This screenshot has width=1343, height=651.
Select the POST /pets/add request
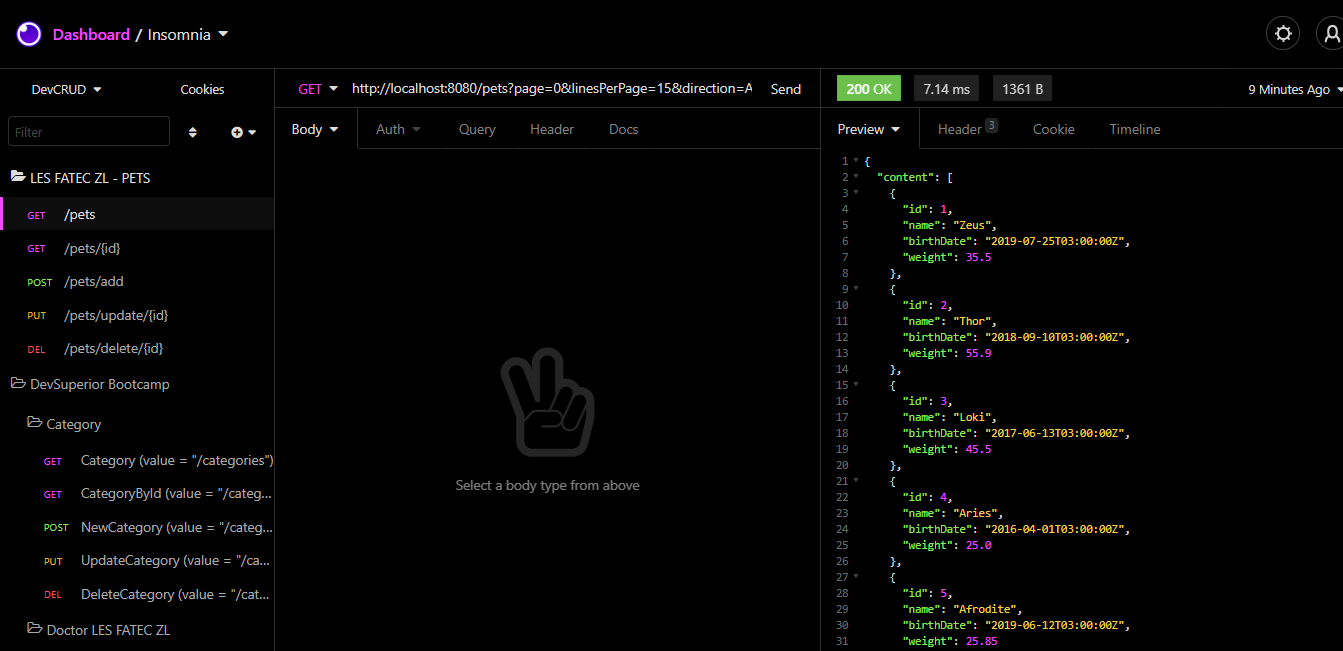pos(93,281)
